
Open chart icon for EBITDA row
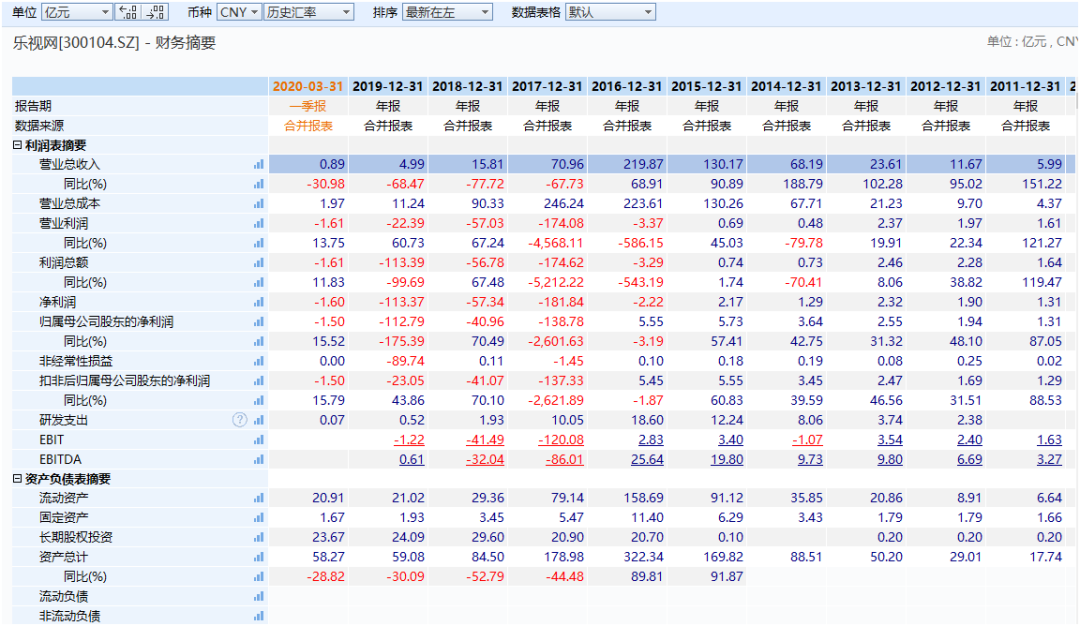click(x=258, y=459)
